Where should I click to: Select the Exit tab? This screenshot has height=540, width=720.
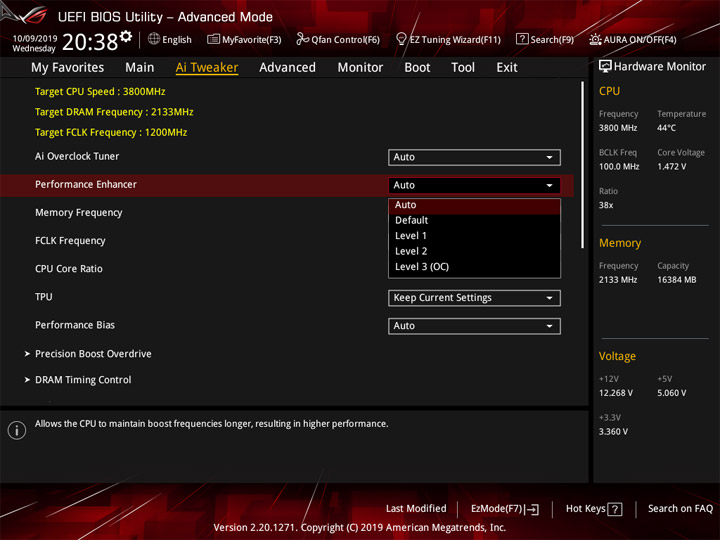(x=507, y=68)
